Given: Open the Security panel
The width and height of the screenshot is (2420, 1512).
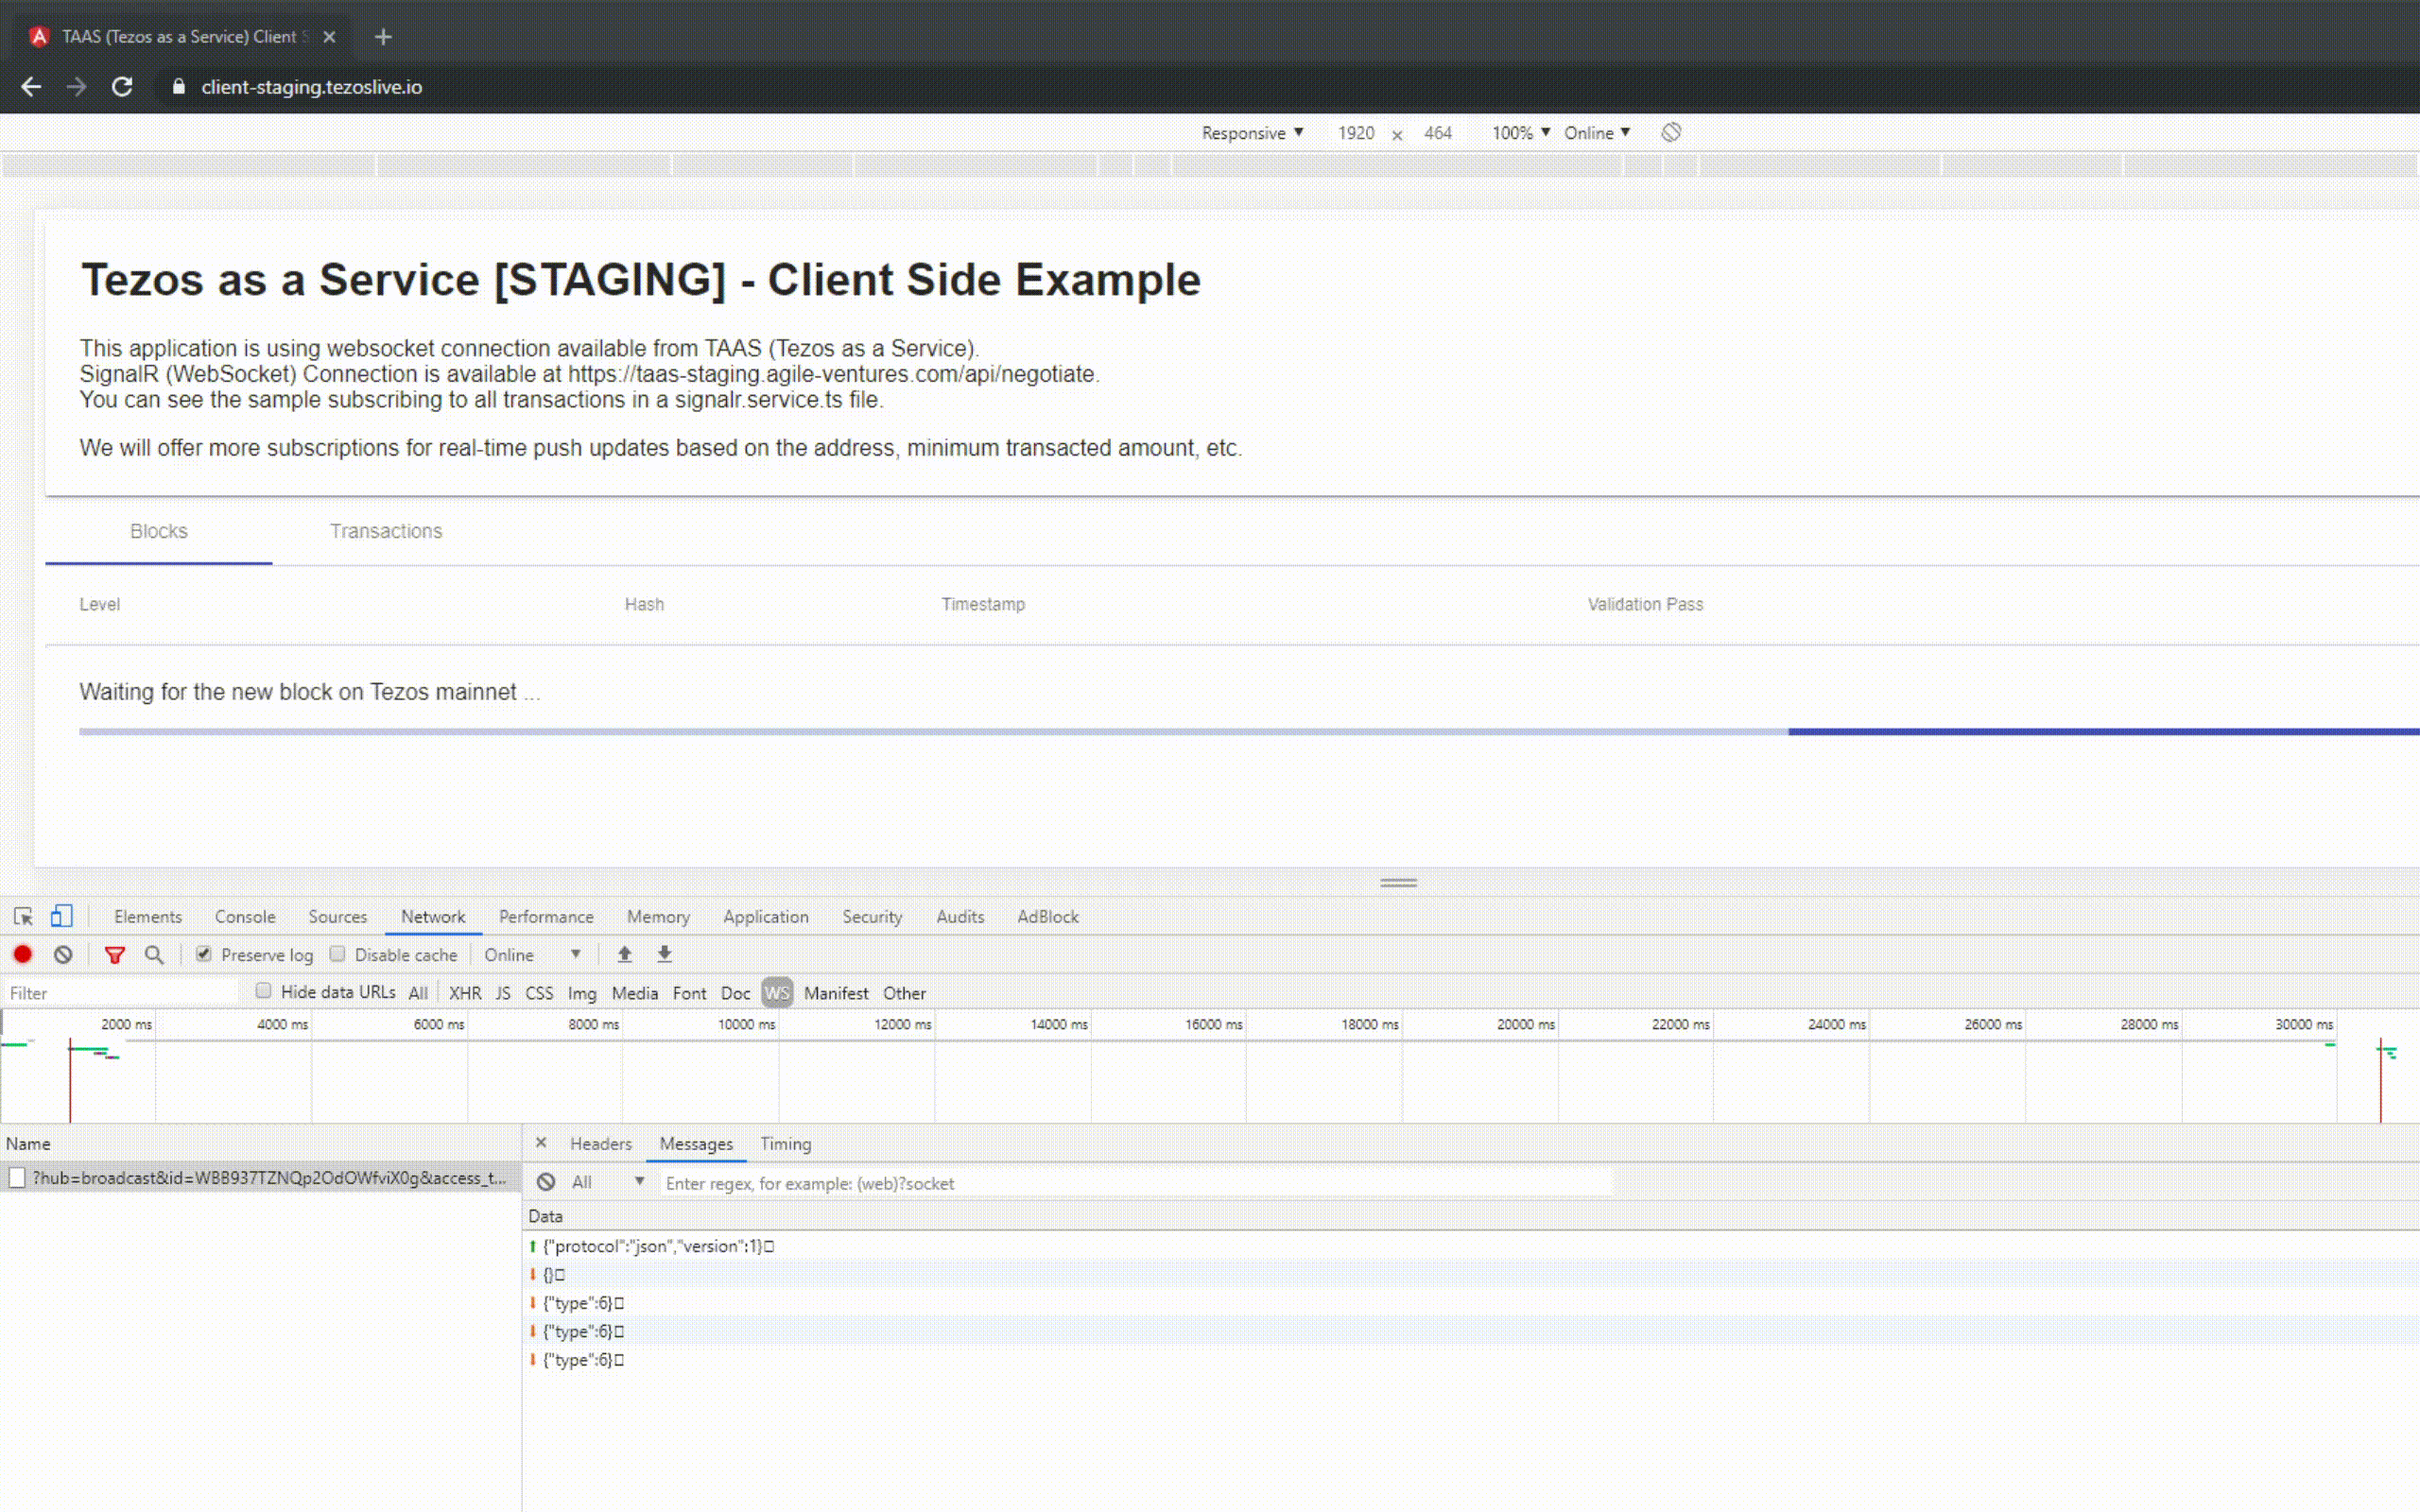Looking at the screenshot, I should click(872, 917).
